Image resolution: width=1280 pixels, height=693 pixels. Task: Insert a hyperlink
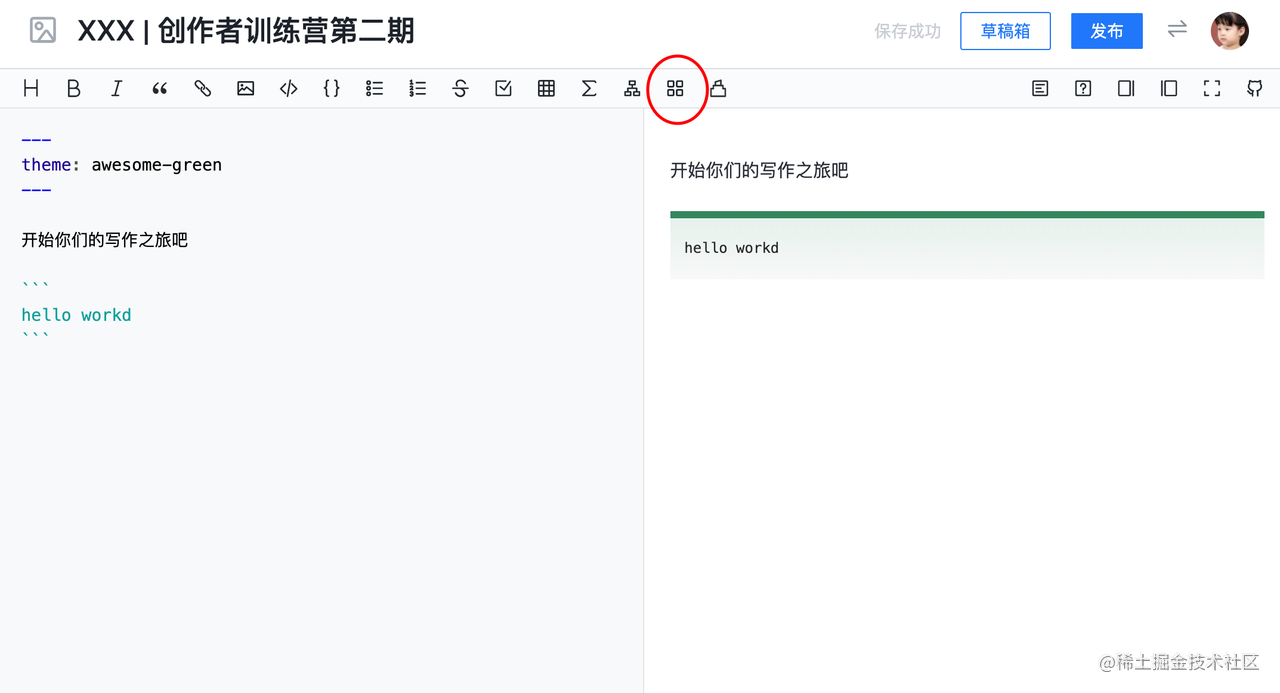tap(203, 89)
